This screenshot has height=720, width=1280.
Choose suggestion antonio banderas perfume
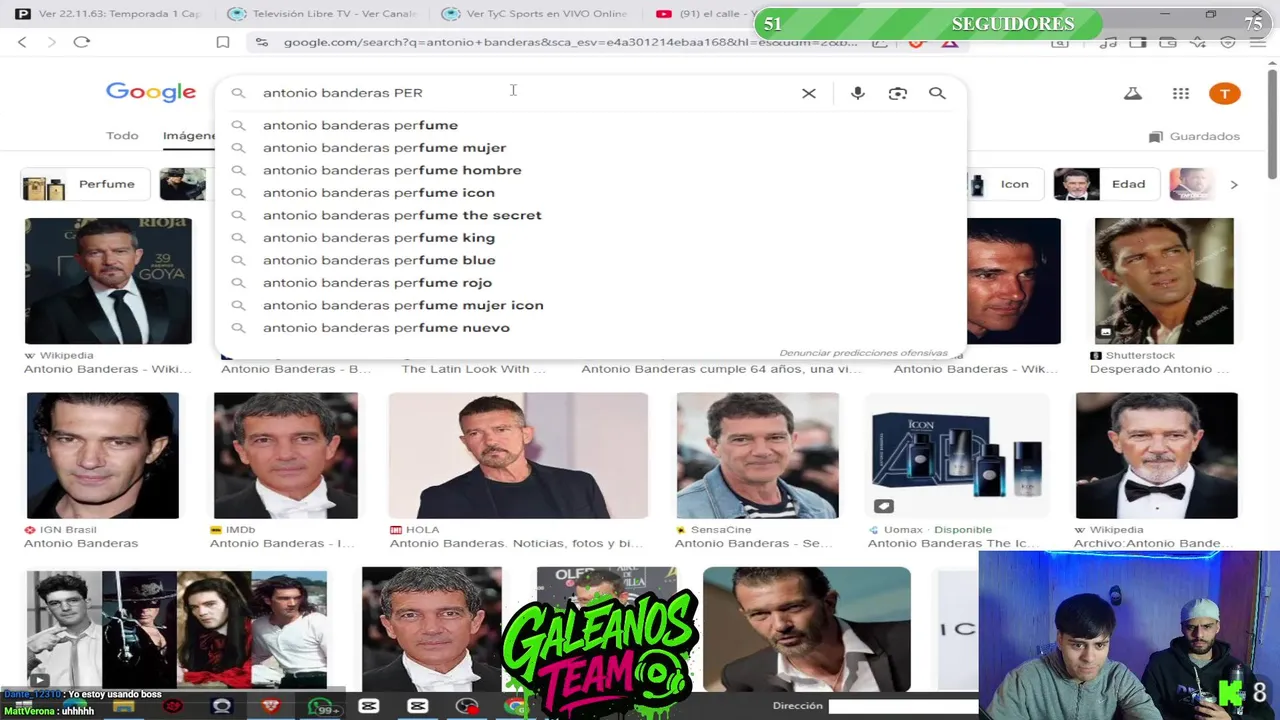click(x=590, y=125)
